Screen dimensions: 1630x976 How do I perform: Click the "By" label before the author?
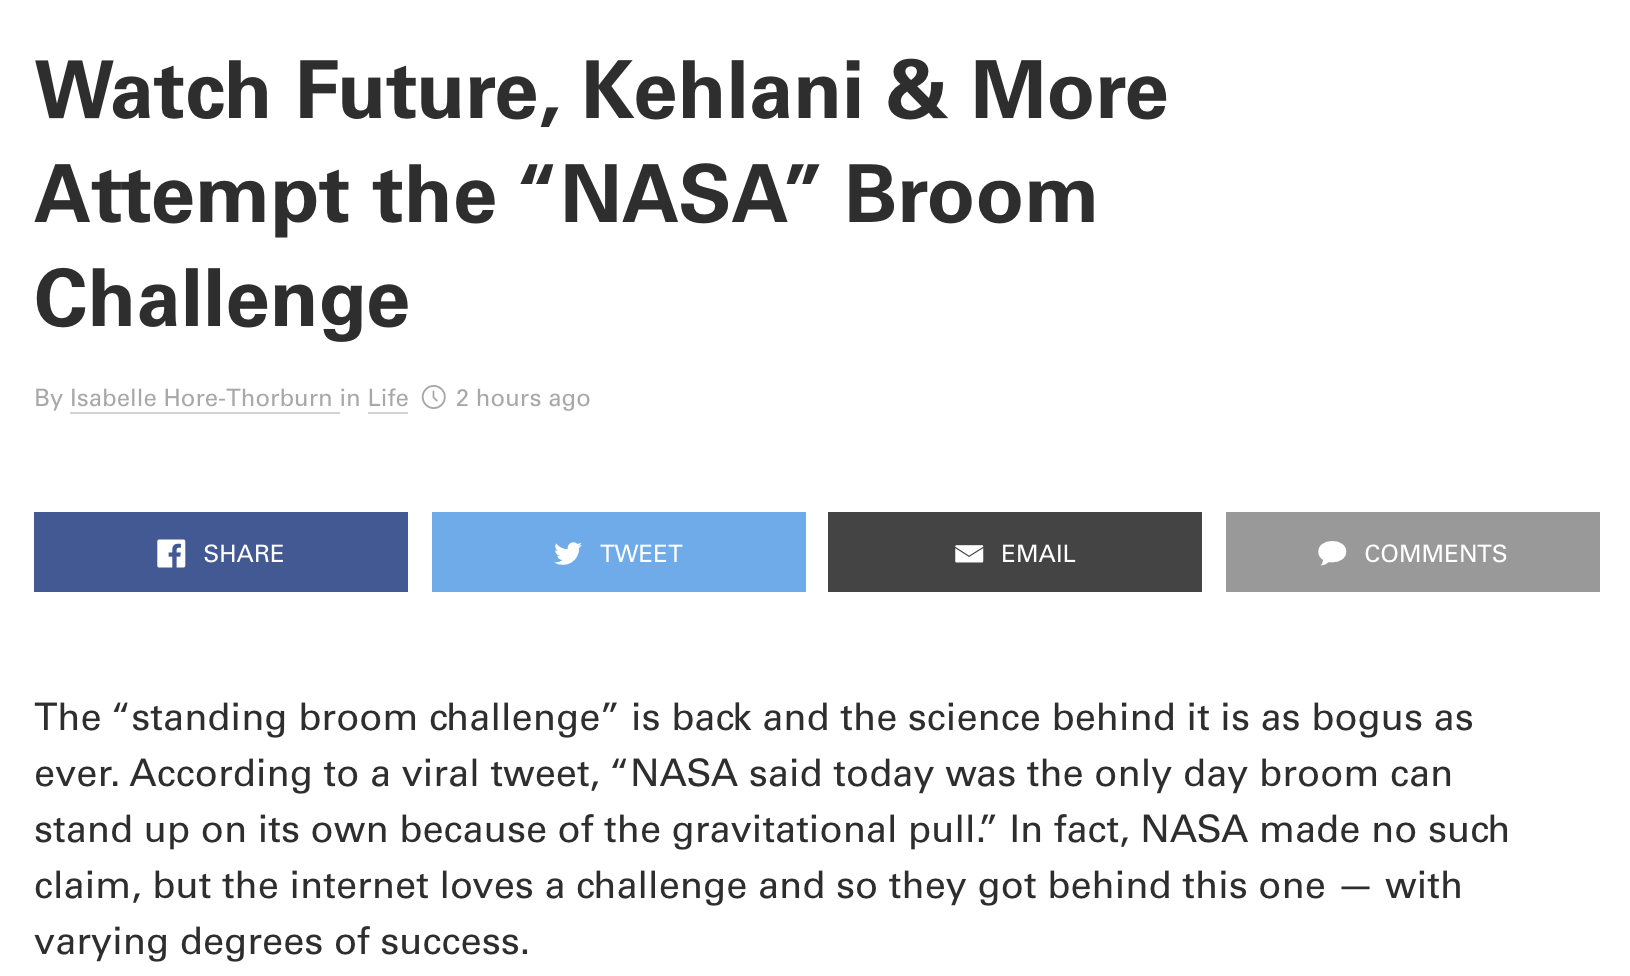[48, 398]
